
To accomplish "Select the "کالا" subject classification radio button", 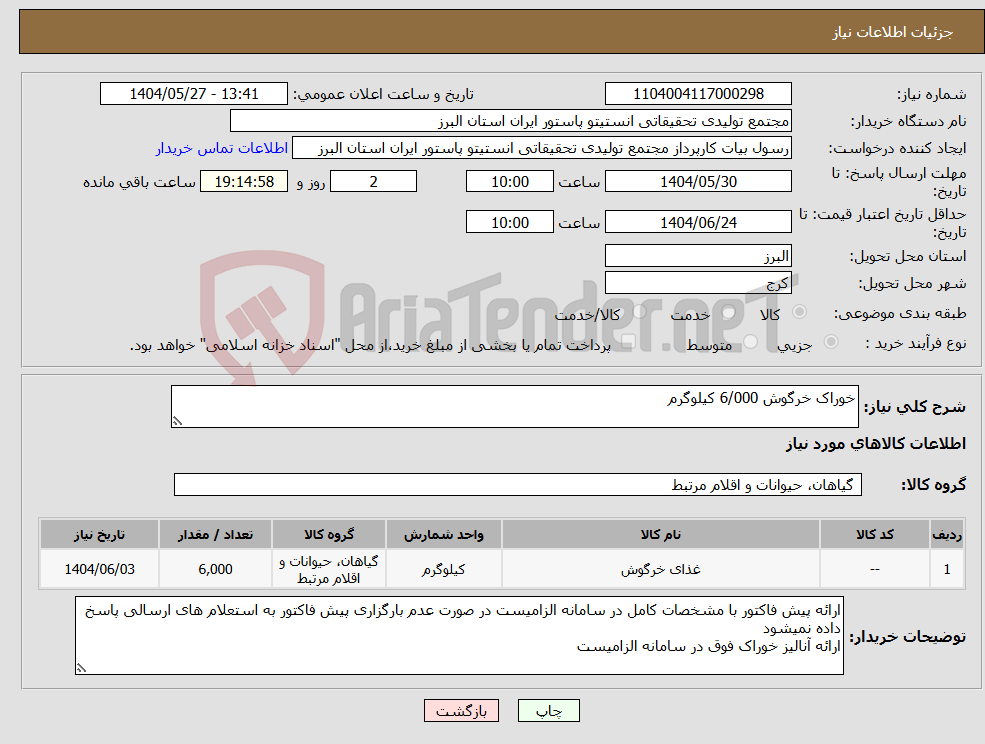I will coord(800,313).
